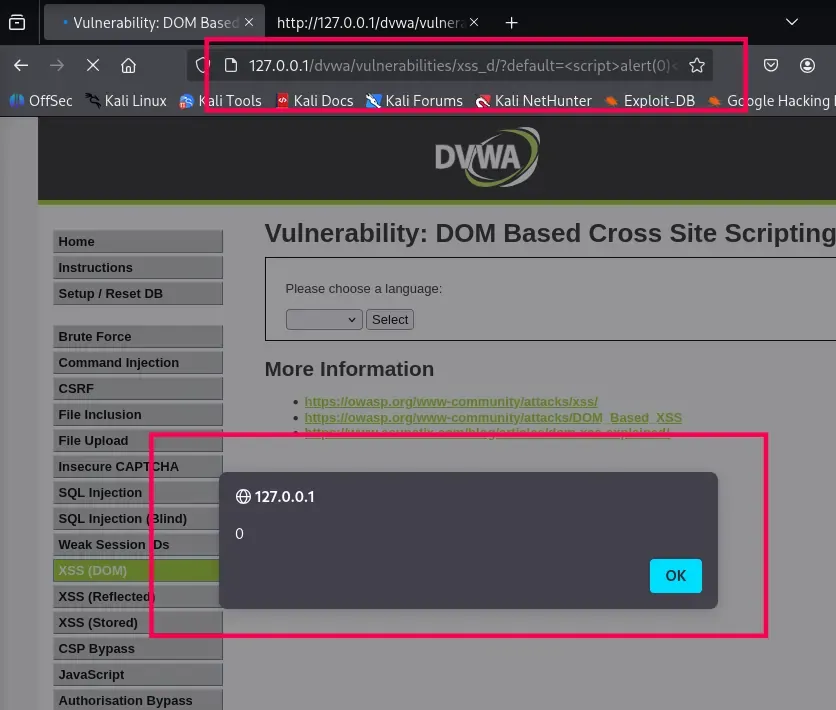Open the Kali Docs bookmark
Screen dimensions: 836x710
coord(315,101)
